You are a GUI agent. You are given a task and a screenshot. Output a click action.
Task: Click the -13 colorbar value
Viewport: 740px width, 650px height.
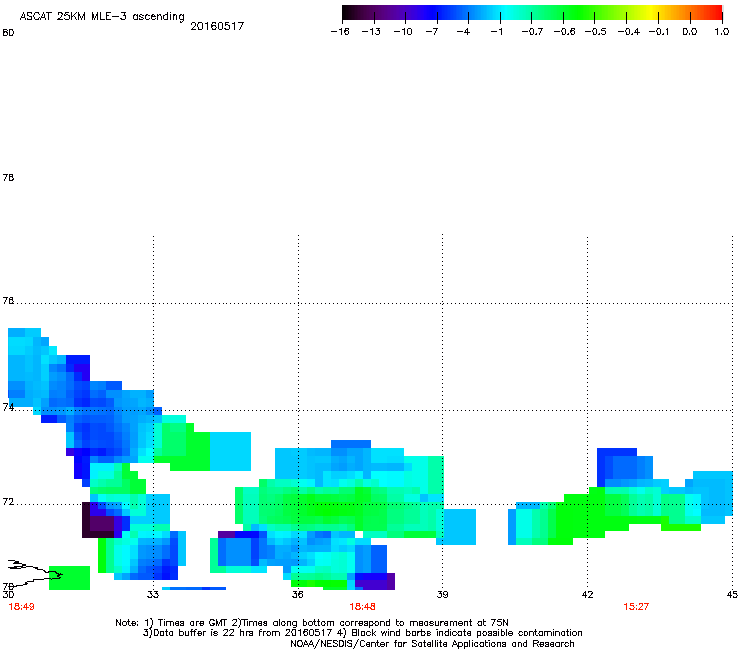point(371,32)
